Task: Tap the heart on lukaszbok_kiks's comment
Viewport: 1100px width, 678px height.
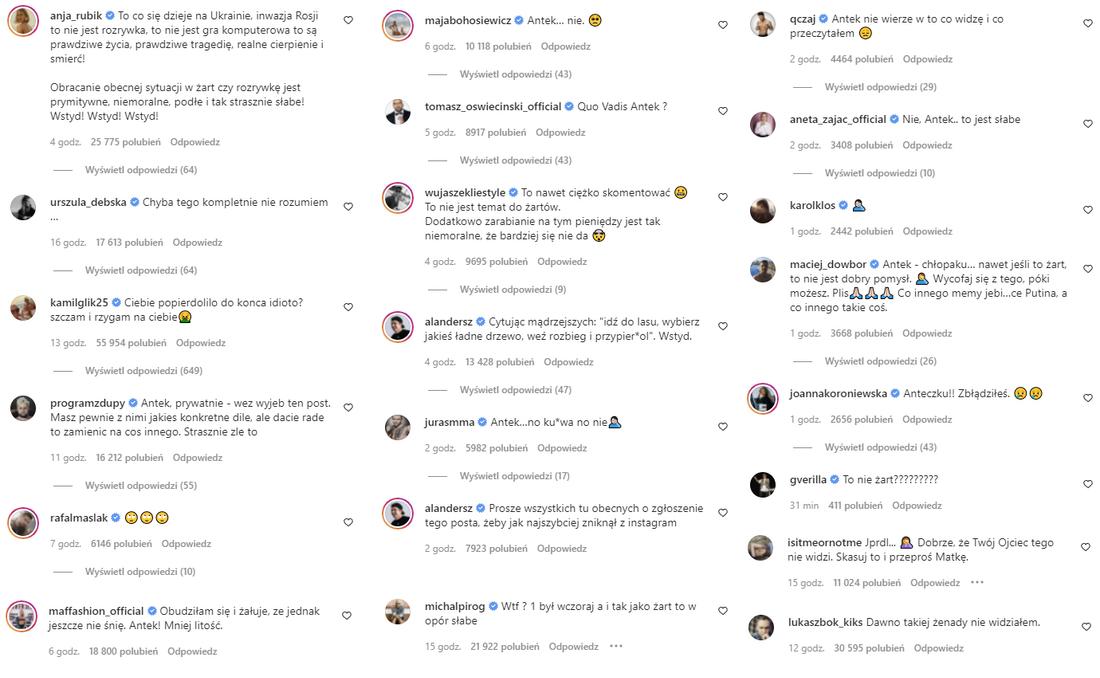Action: point(1088,625)
